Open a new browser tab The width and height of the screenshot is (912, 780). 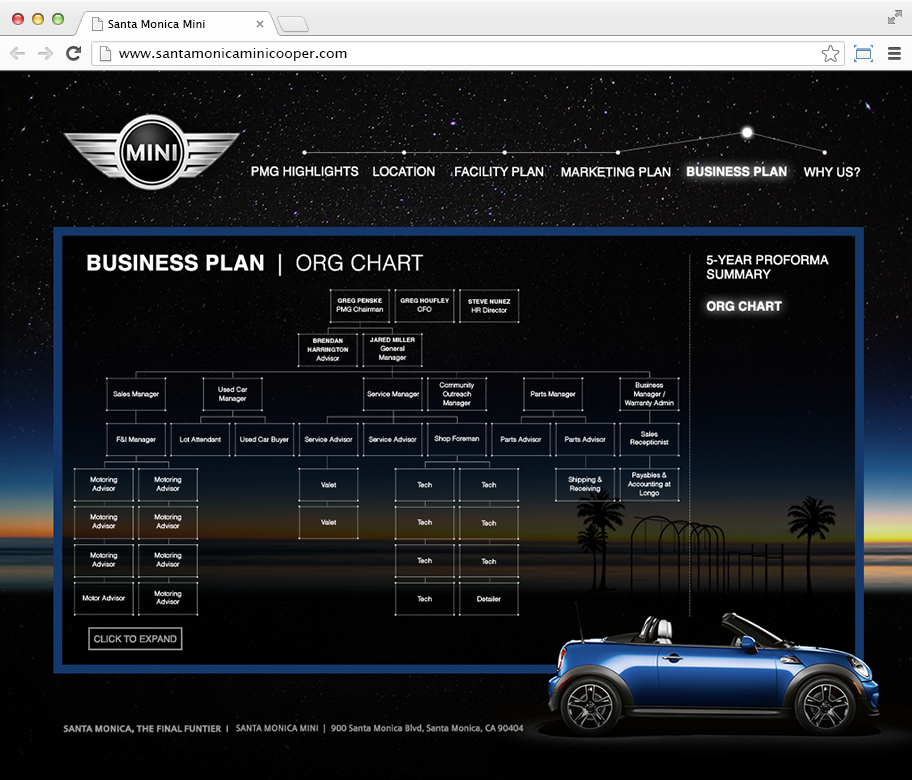(293, 24)
